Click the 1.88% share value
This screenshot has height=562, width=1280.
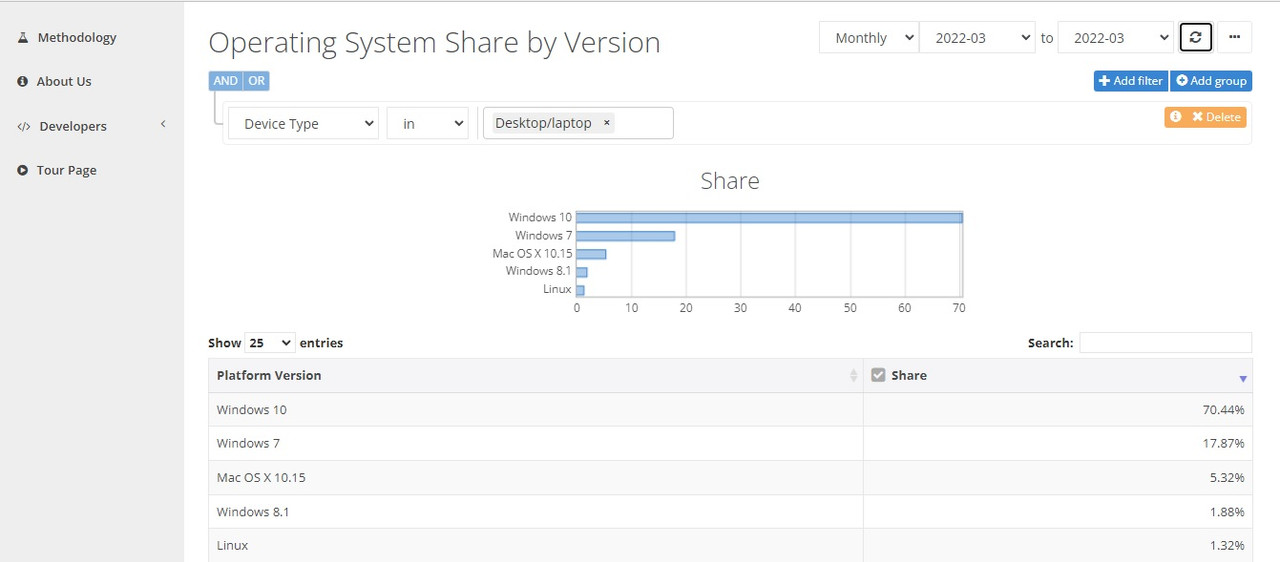(1227, 511)
